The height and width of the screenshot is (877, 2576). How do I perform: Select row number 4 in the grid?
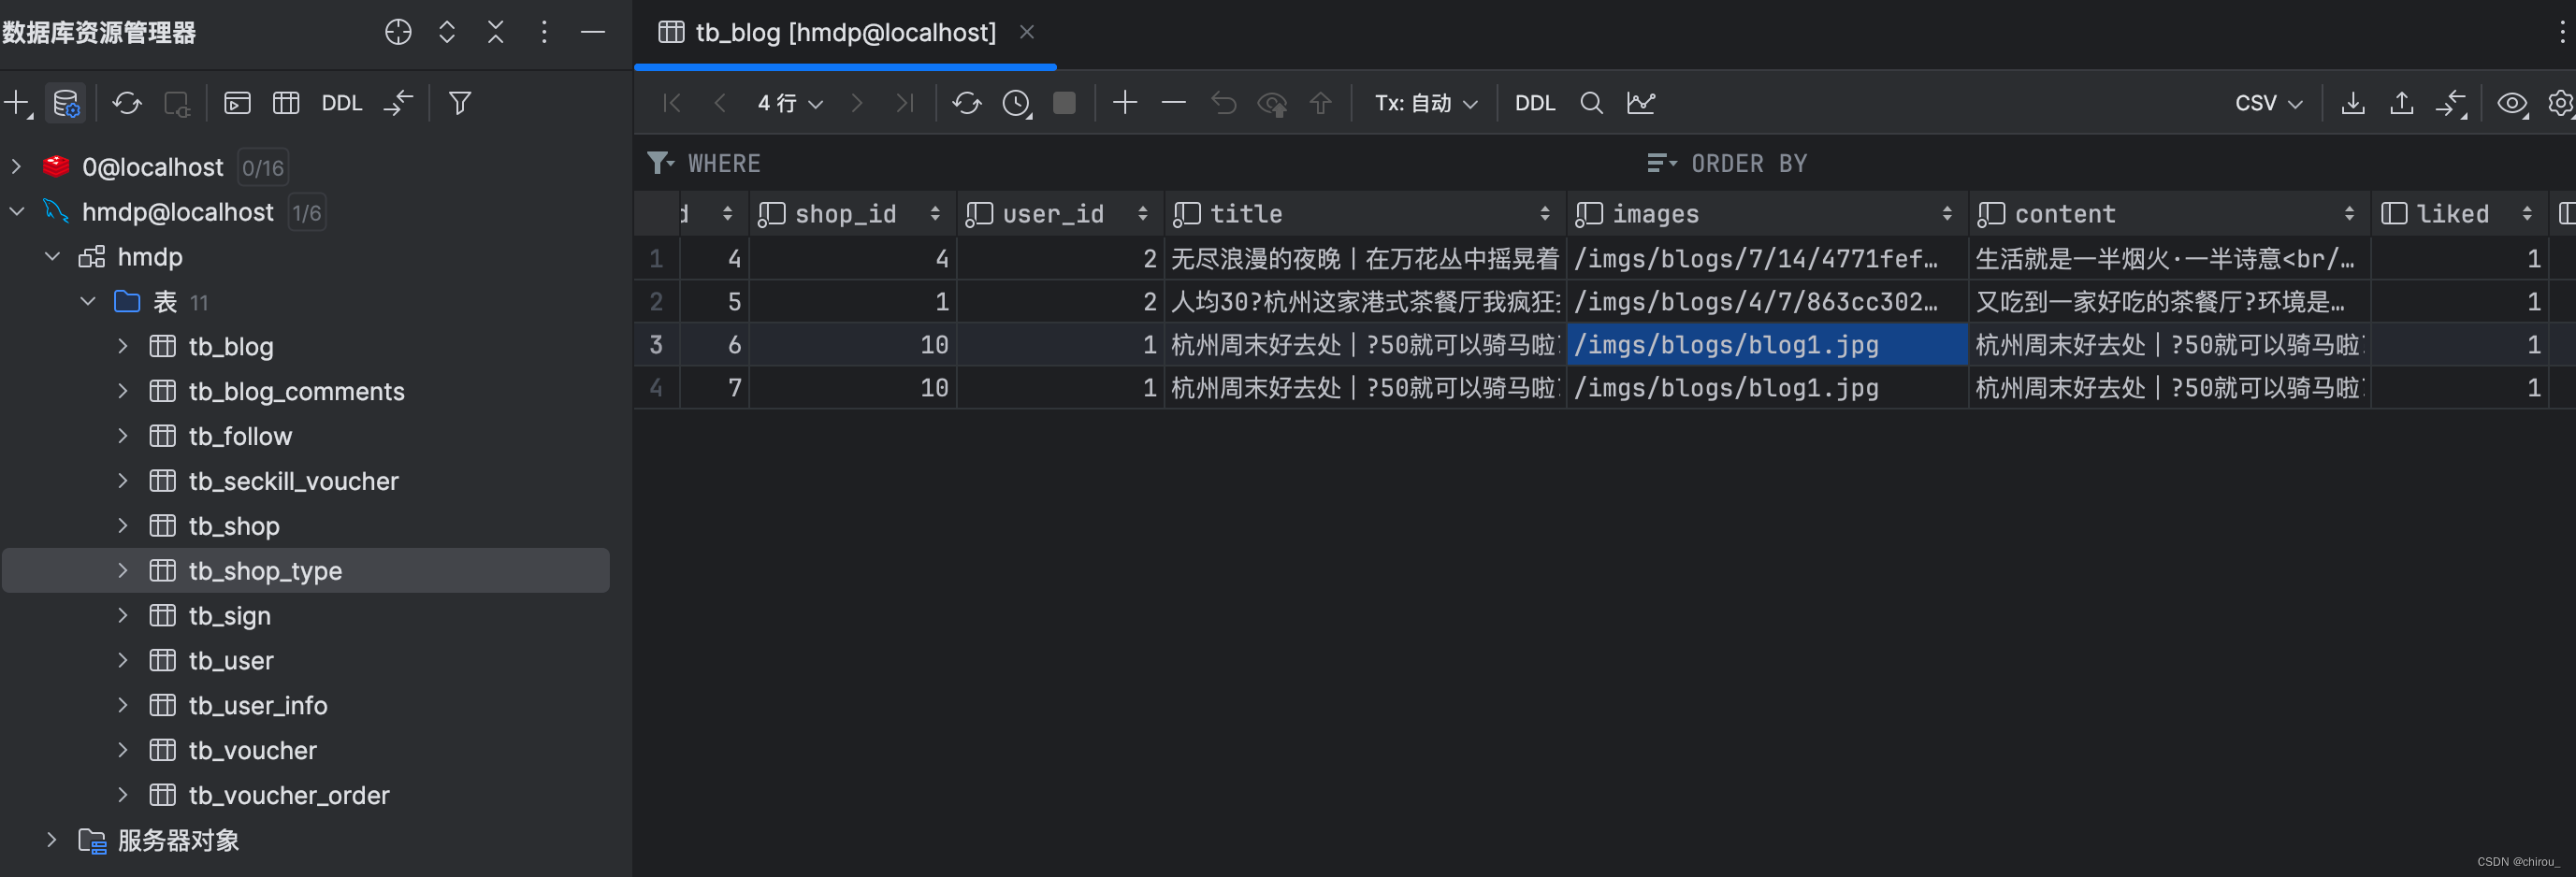click(x=656, y=387)
